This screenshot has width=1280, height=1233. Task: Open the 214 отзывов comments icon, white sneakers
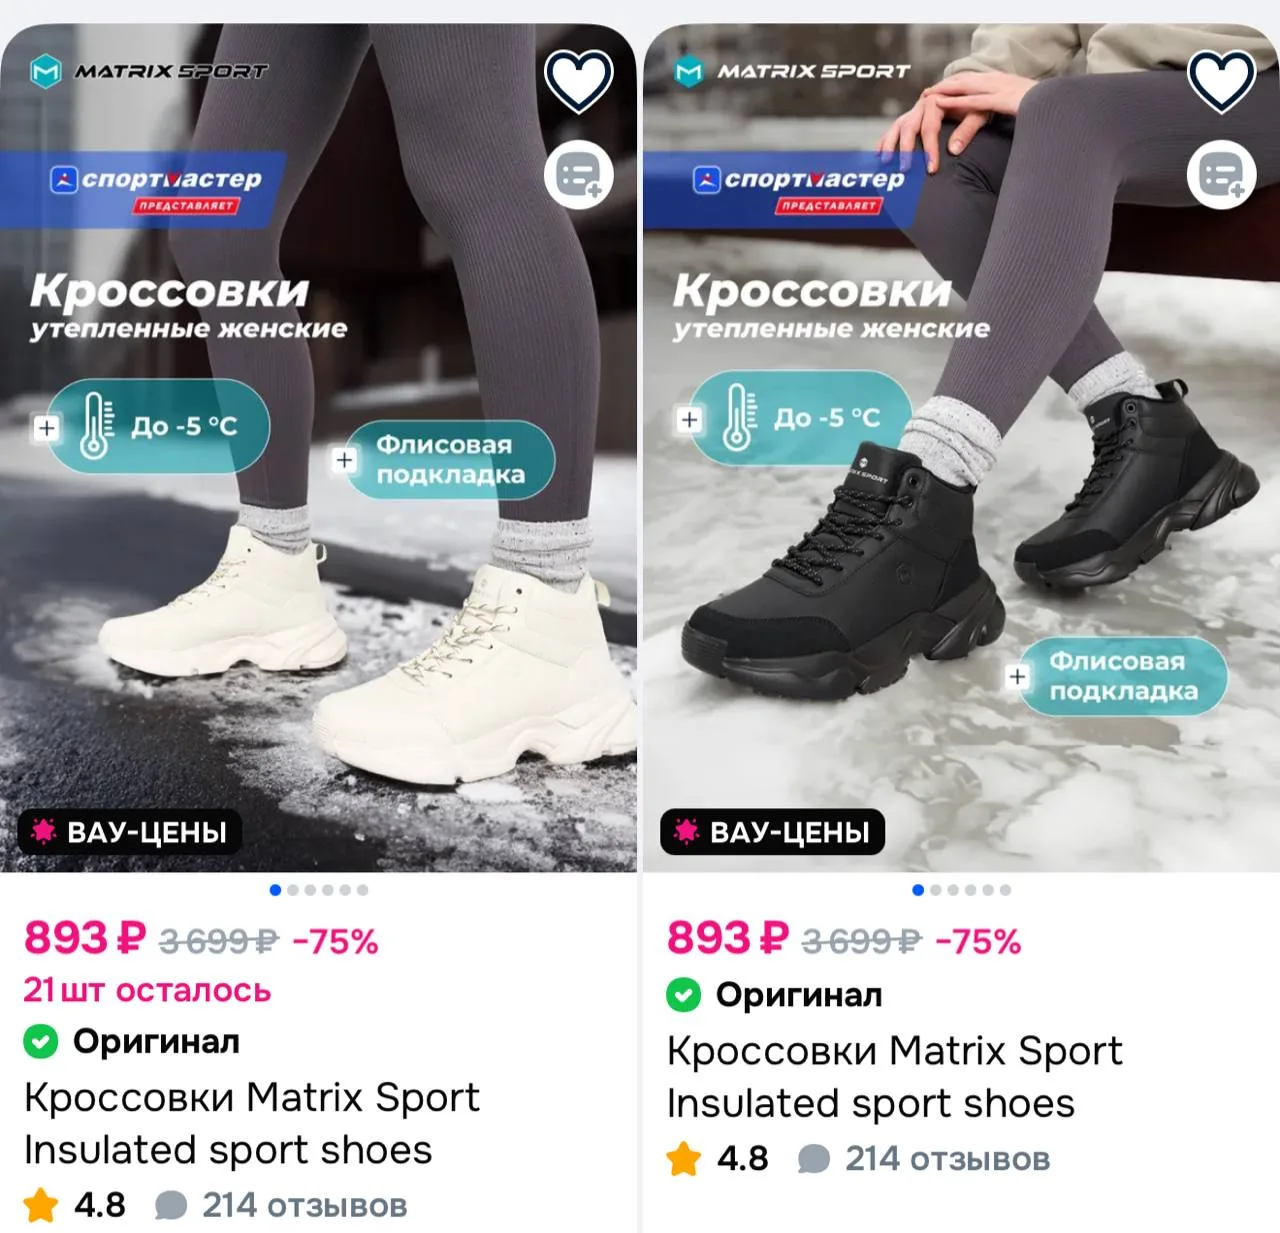(171, 1206)
